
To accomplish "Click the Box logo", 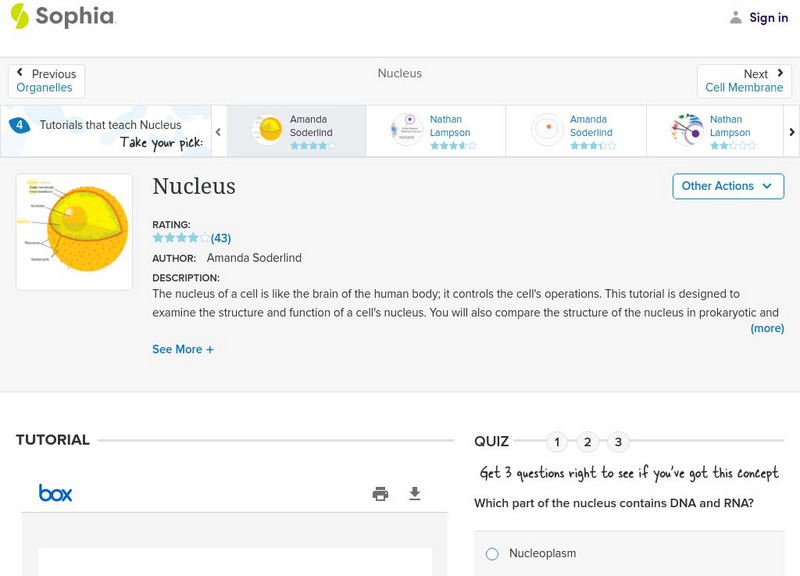I will point(55,493).
